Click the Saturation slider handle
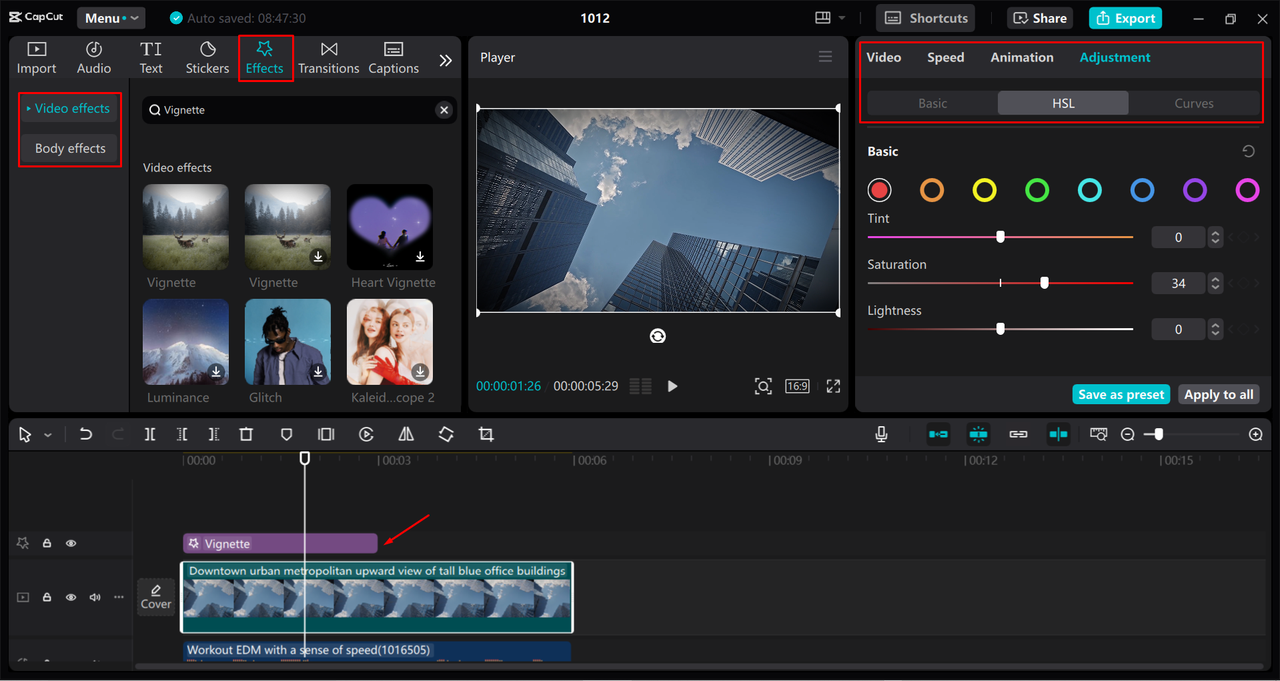 [x=1044, y=283]
